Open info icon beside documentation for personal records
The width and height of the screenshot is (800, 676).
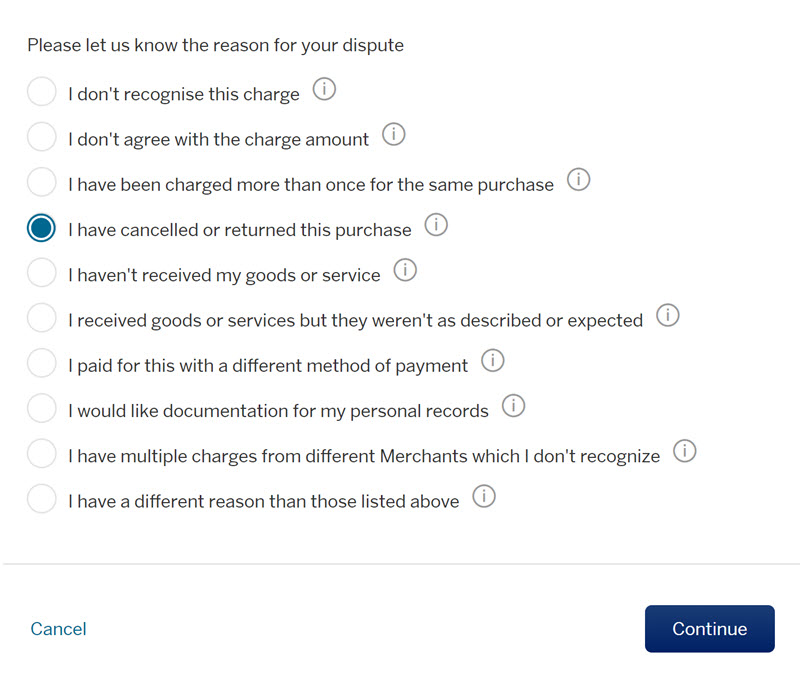pos(513,406)
